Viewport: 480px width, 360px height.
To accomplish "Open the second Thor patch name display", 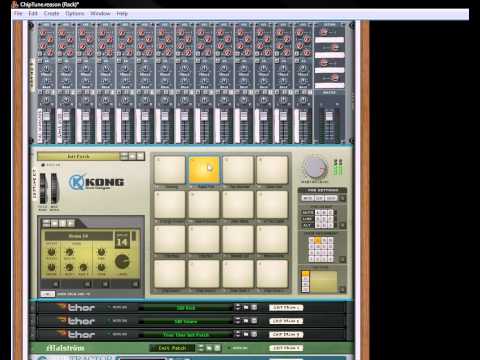I will pyautogui.click(x=186, y=321).
